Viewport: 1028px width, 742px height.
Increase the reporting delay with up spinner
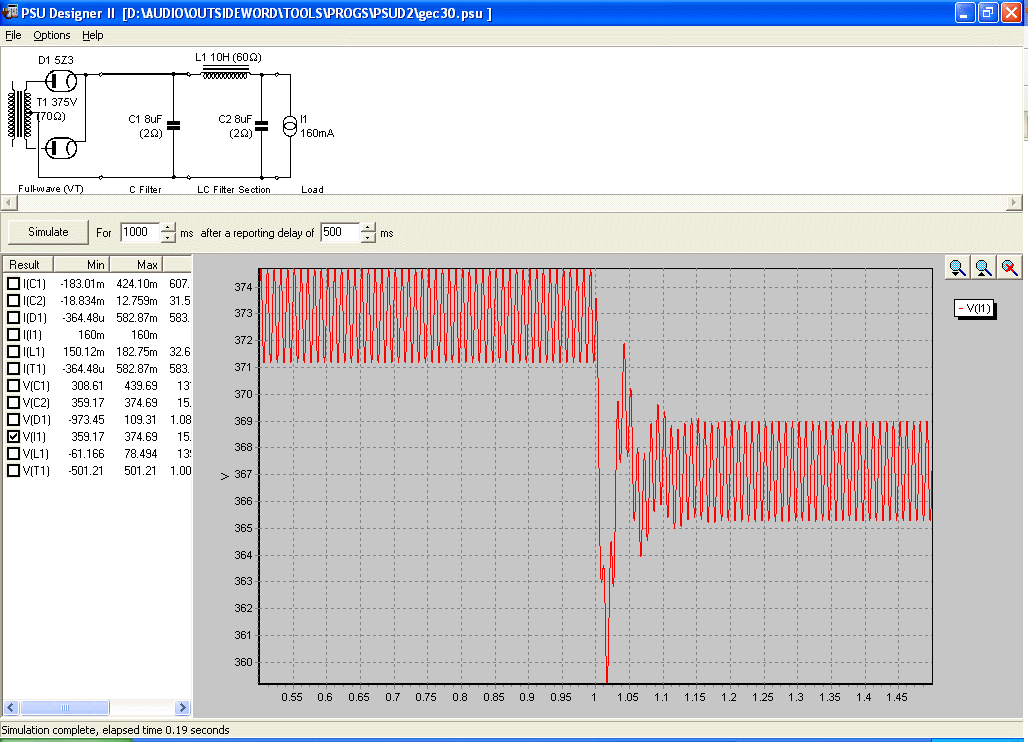[368, 227]
